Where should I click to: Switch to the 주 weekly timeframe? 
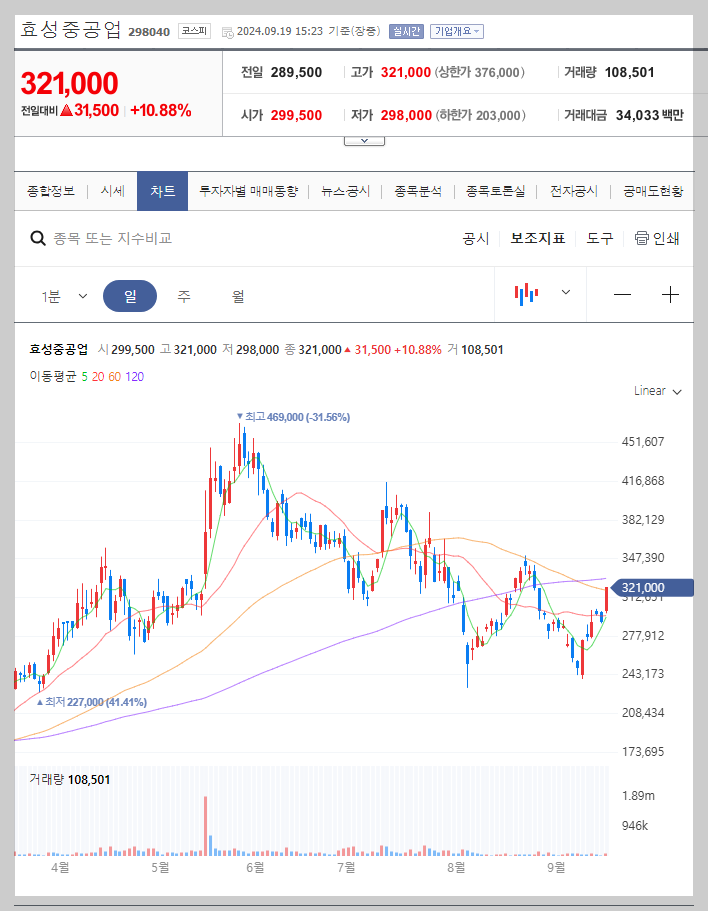182,293
